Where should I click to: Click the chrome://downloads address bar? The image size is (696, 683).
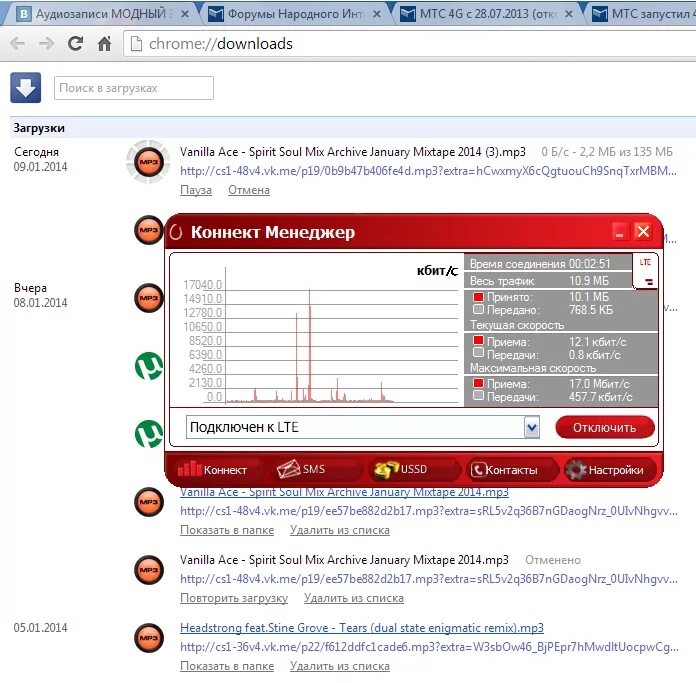pos(408,43)
